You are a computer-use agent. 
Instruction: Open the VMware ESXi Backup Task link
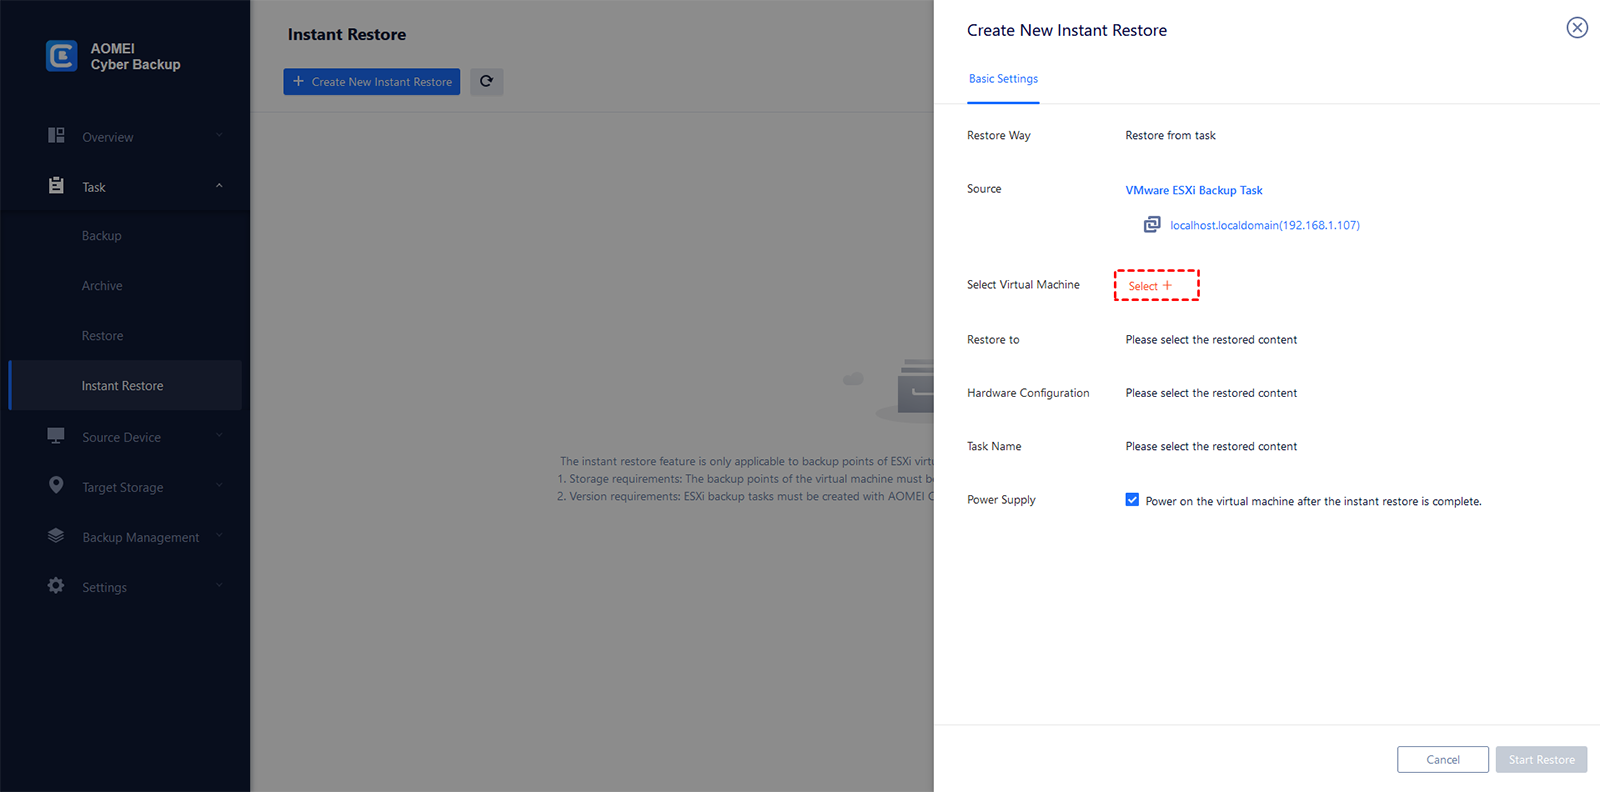[1193, 190]
